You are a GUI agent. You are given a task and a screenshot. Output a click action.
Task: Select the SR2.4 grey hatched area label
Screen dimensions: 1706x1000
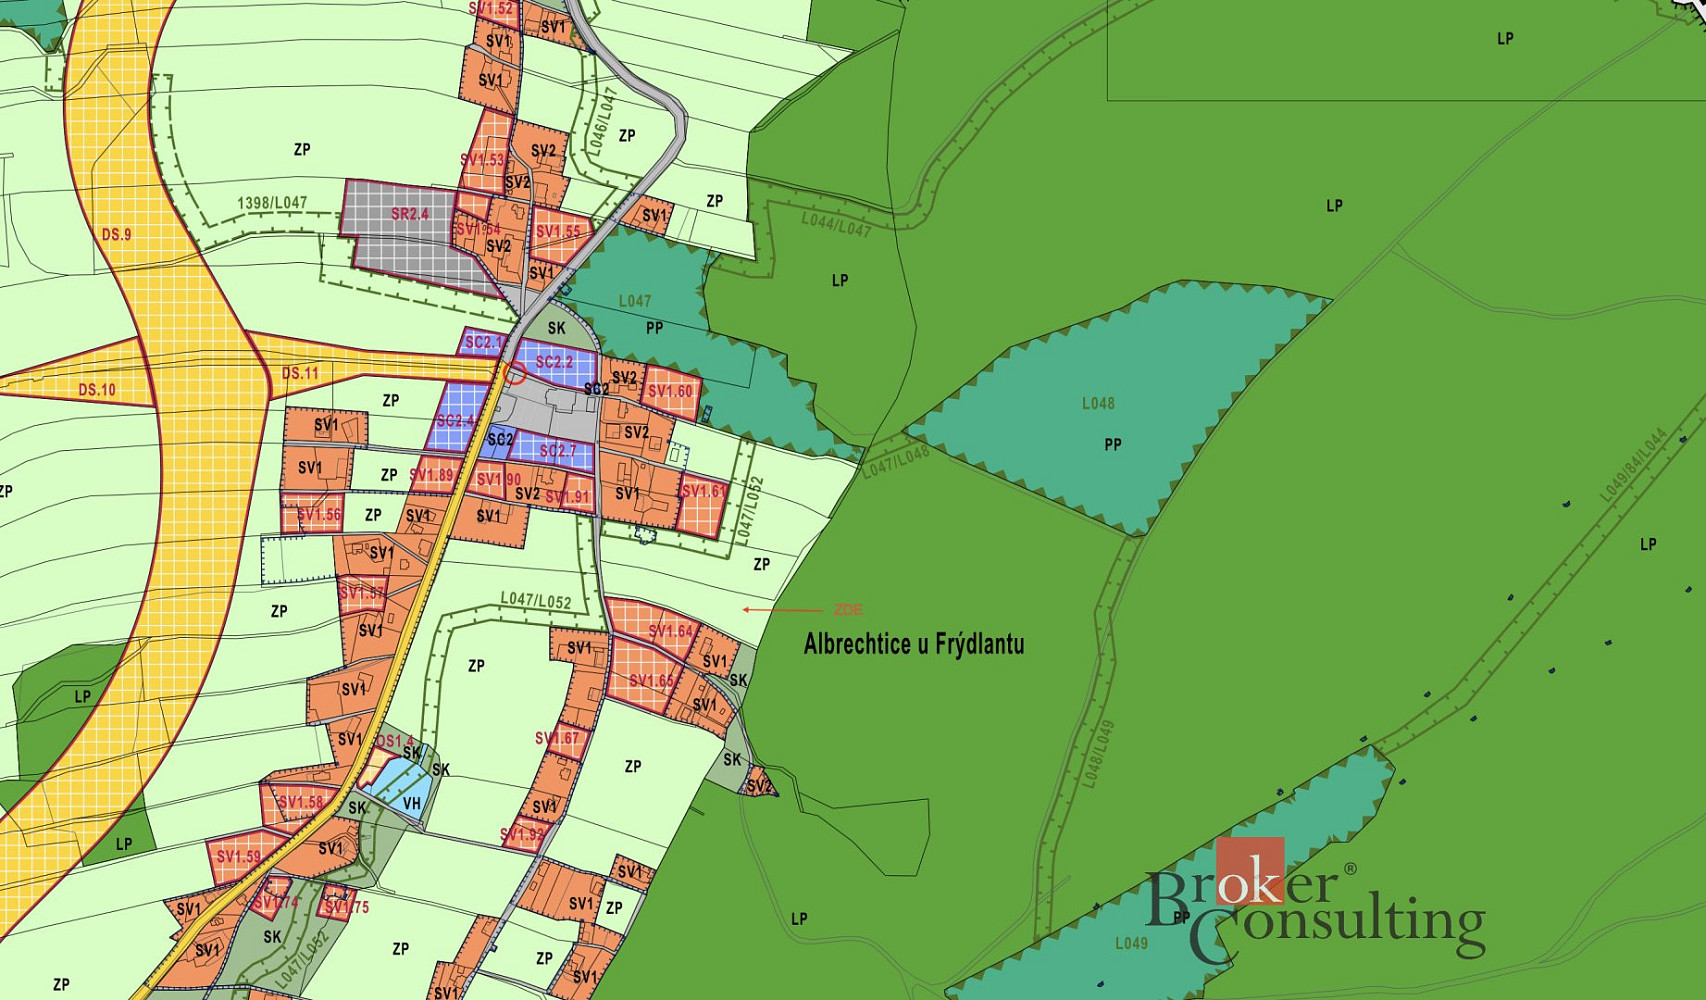[410, 214]
